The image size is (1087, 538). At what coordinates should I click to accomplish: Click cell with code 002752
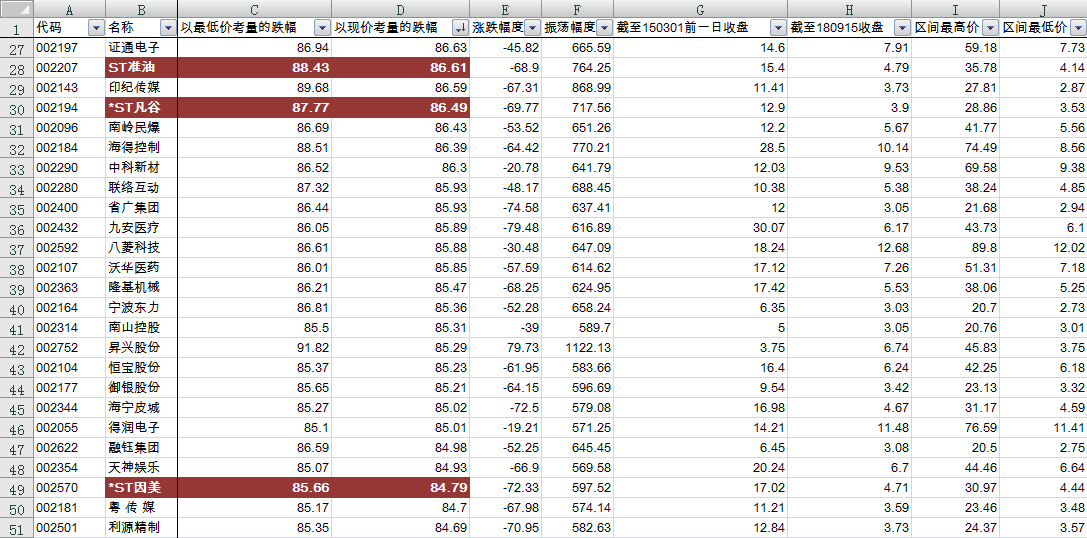pos(69,348)
